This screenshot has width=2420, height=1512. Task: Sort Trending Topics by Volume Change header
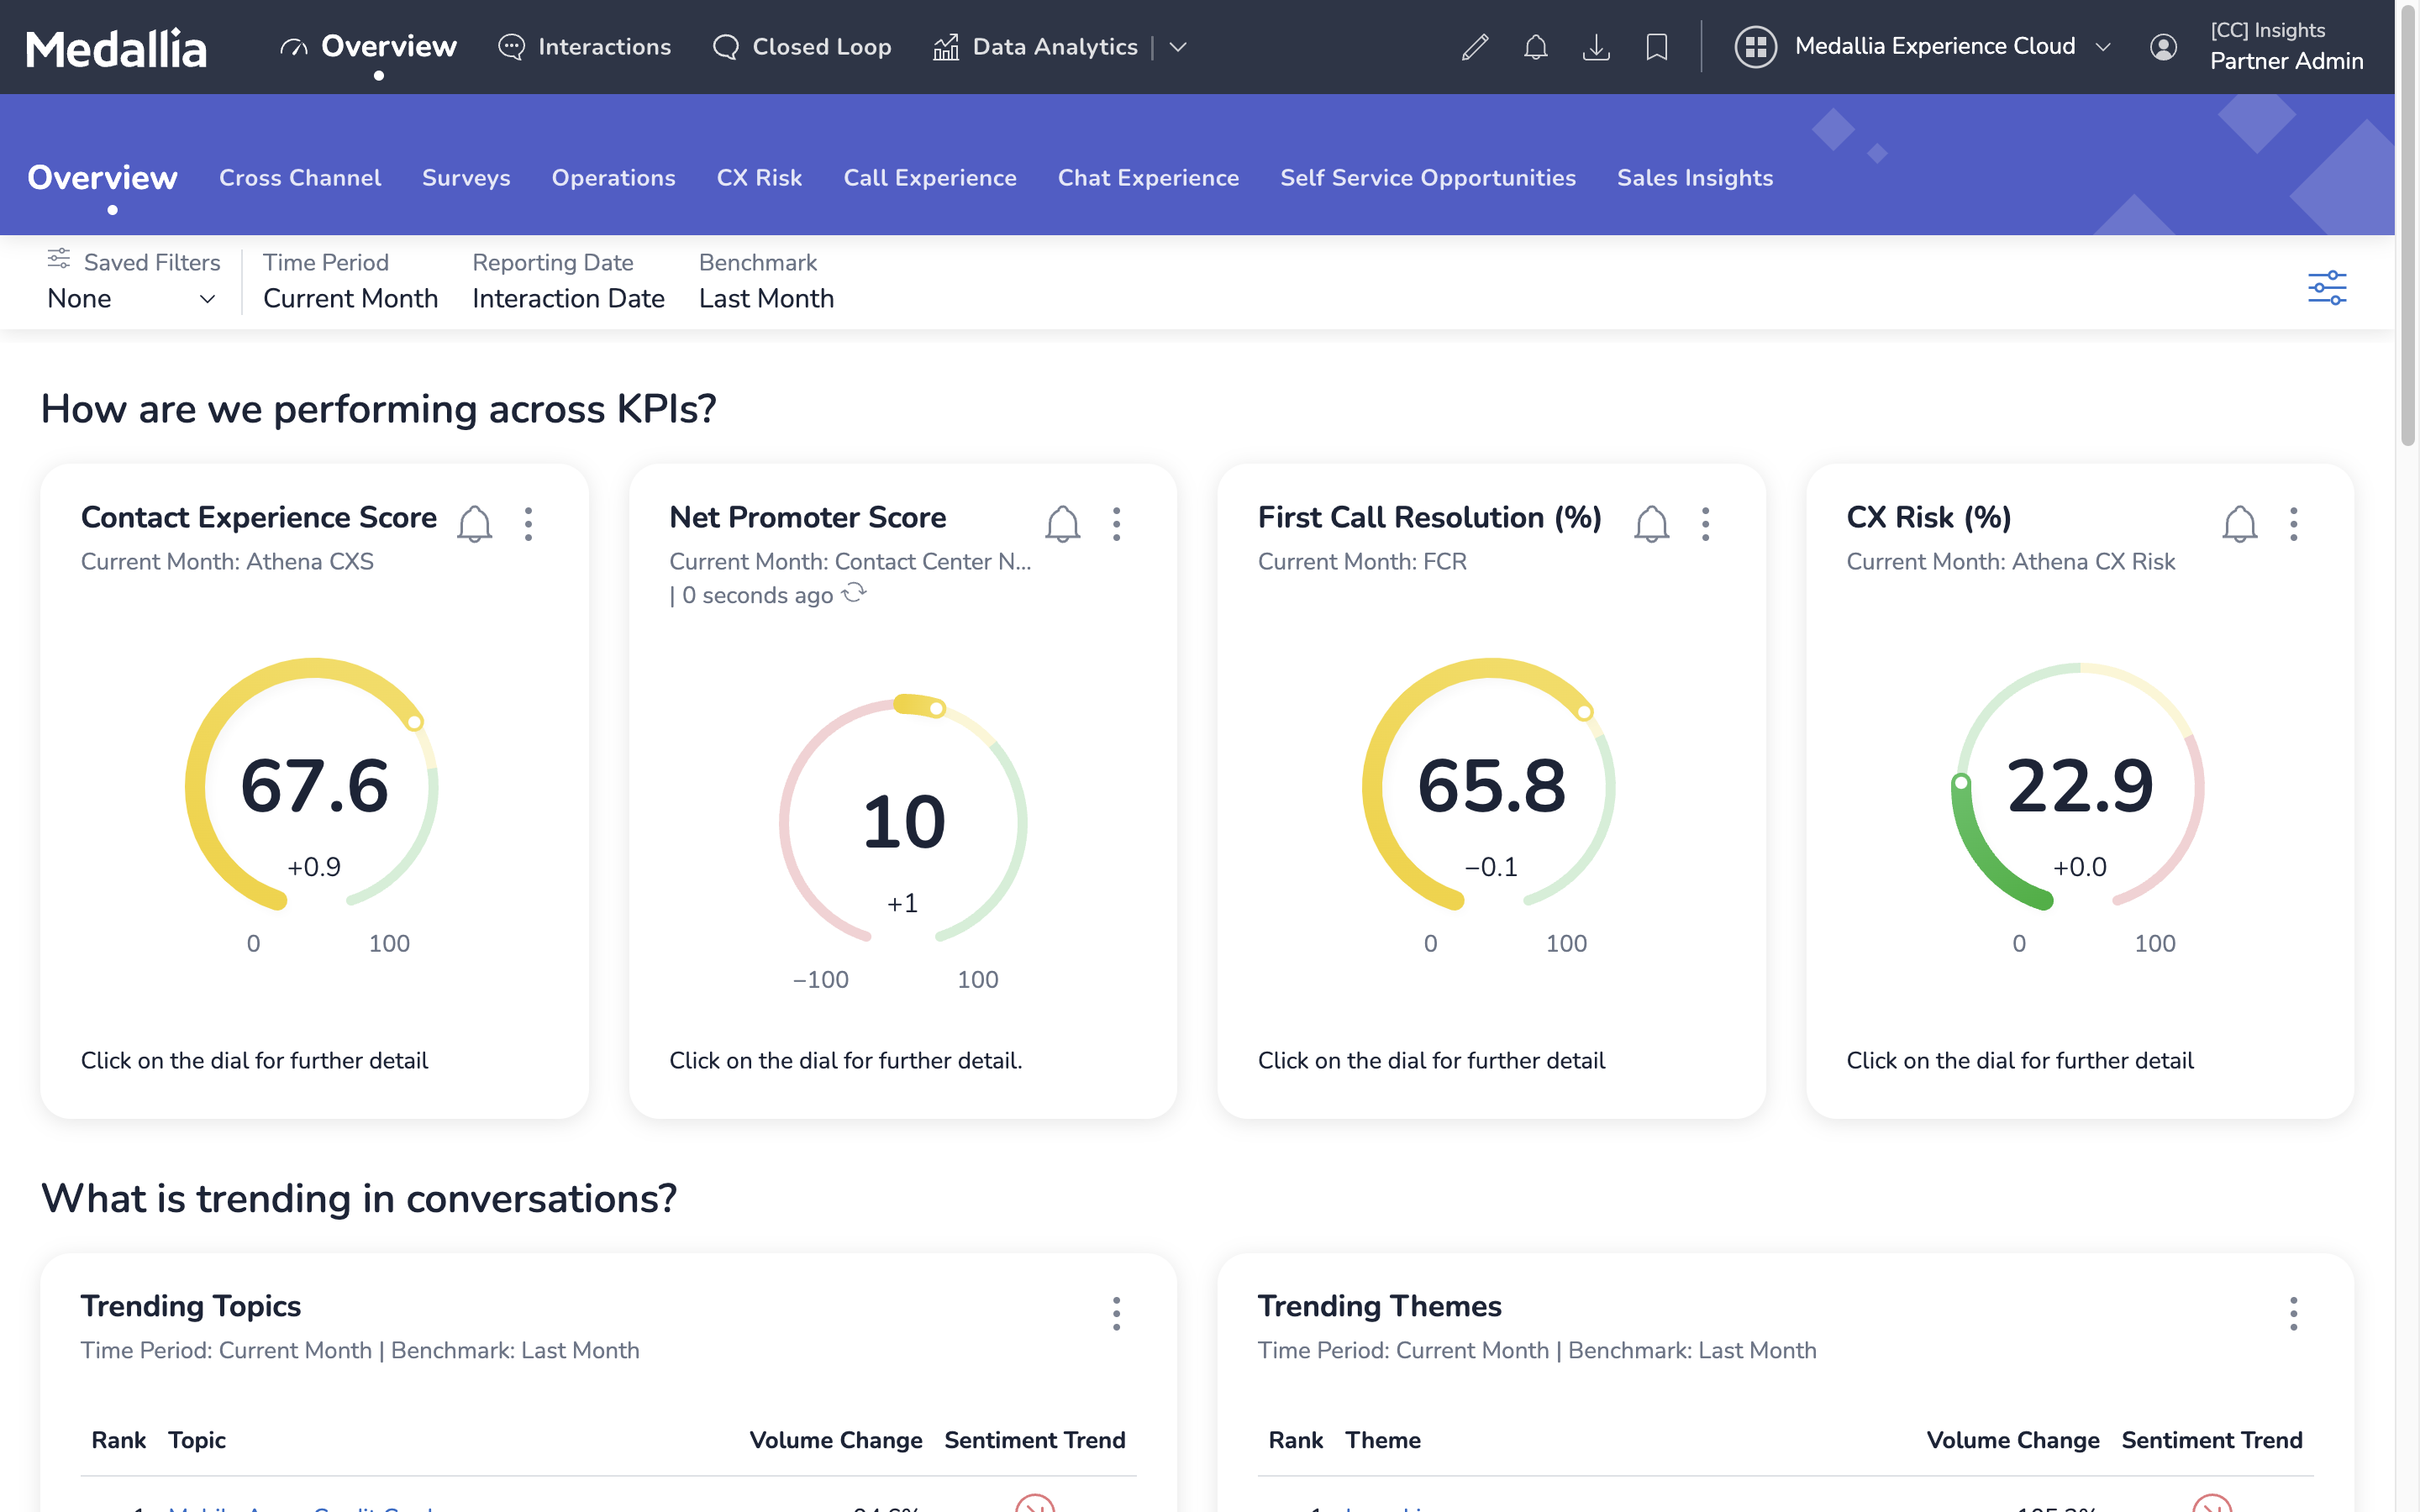(836, 1439)
